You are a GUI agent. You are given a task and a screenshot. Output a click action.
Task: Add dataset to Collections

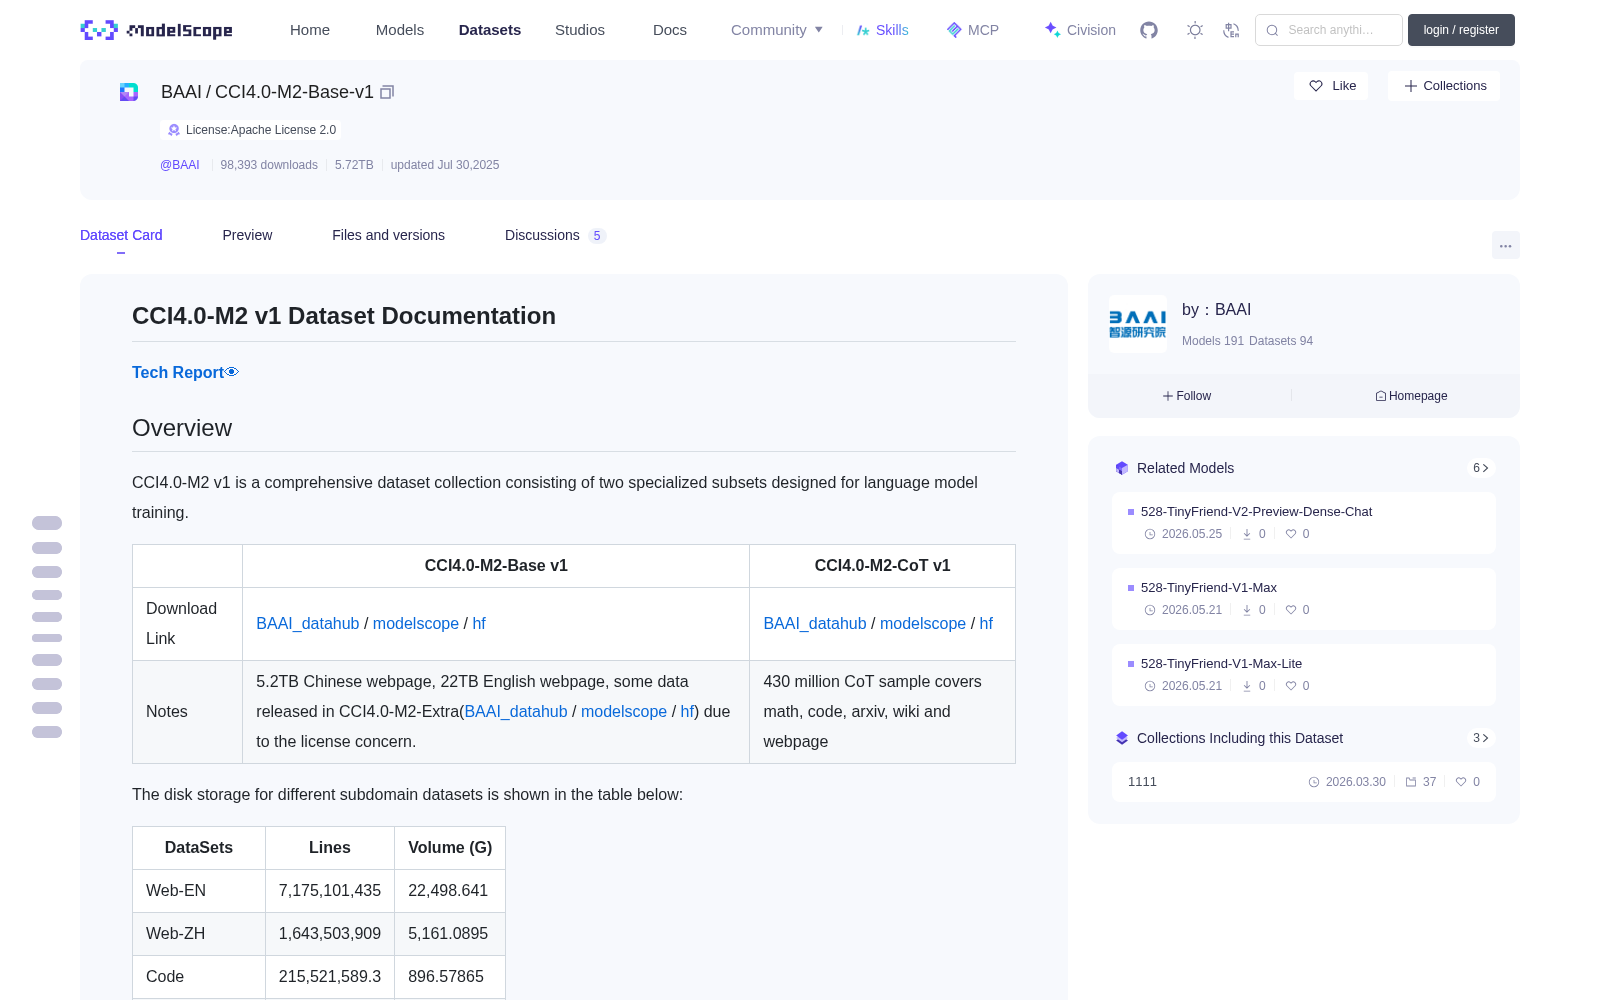click(x=1444, y=86)
